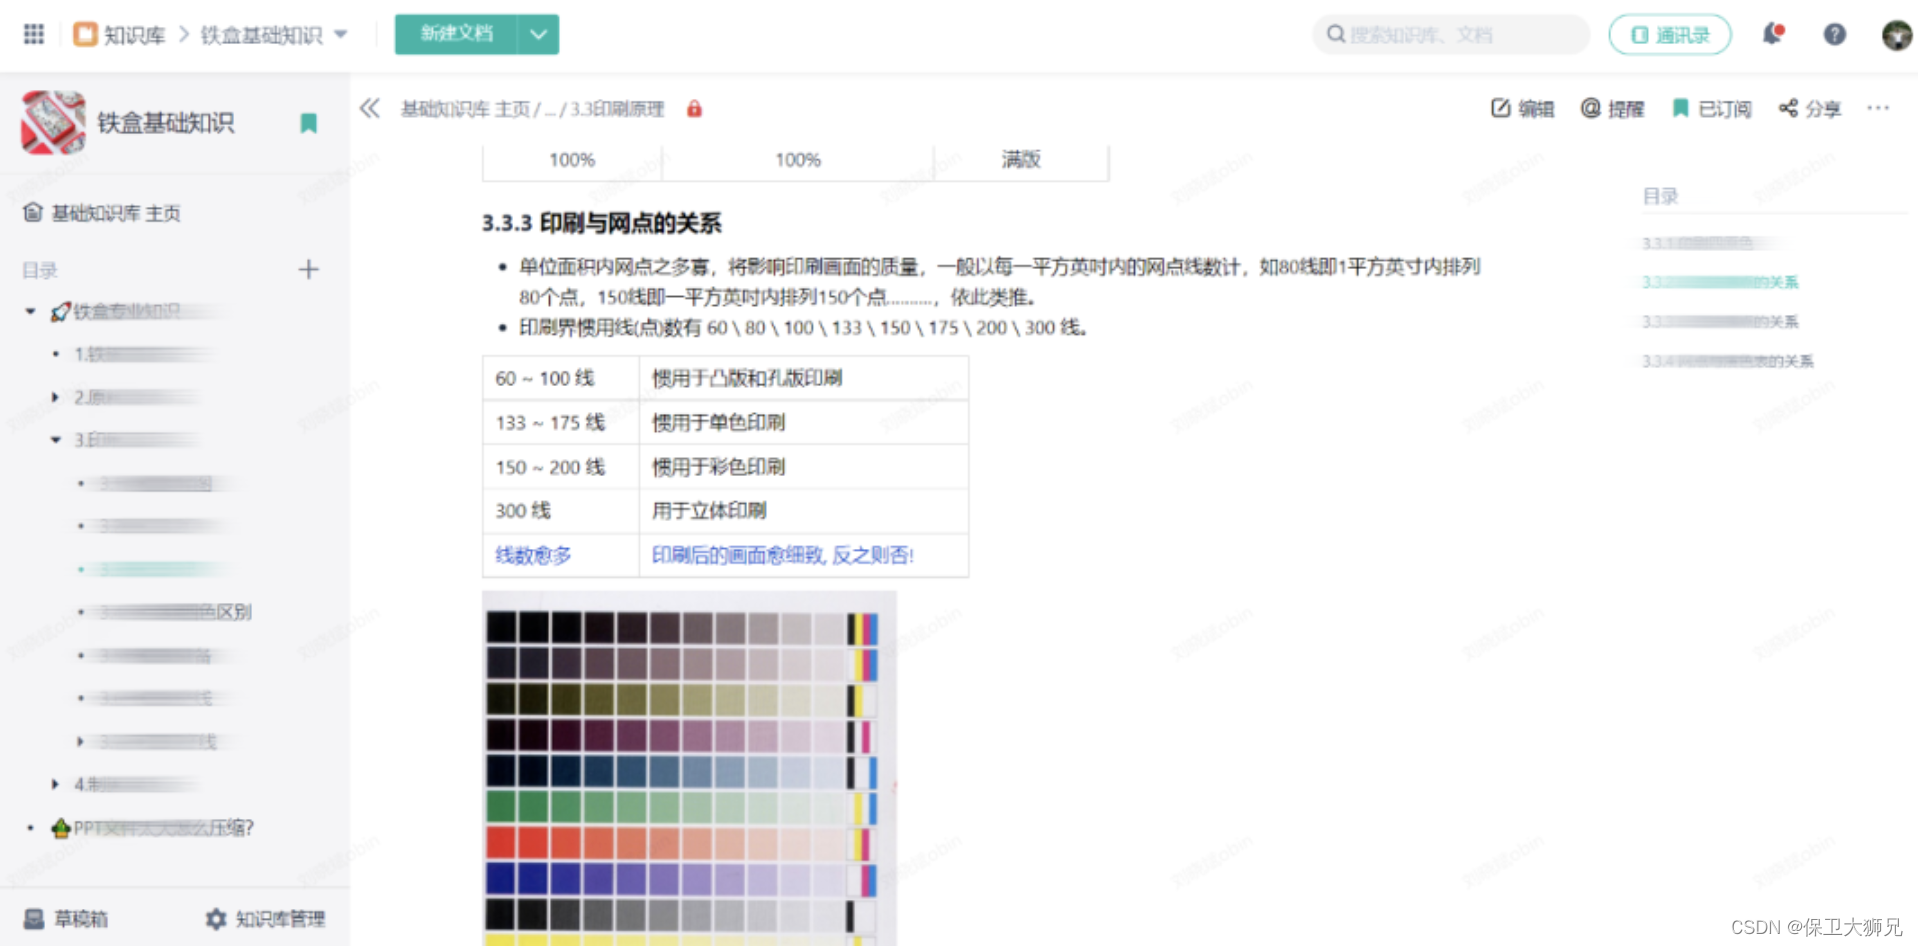Click the 分享 share button
This screenshot has width=1918, height=946.
point(1810,108)
